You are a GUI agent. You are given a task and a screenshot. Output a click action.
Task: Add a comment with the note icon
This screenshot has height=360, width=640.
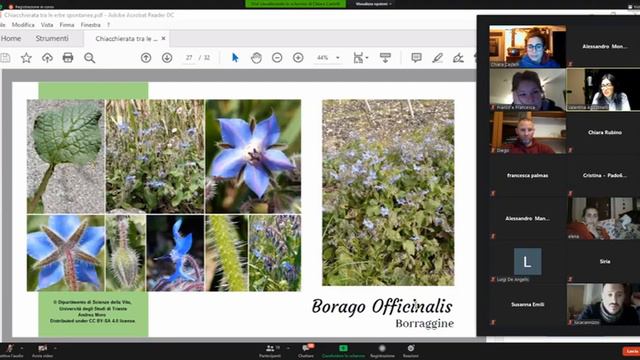click(416, 58)
